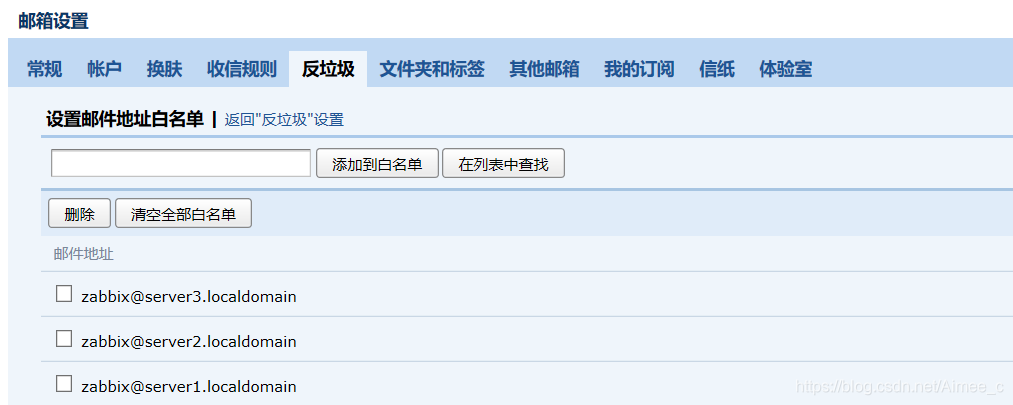Open the 常规 settings tab
The image size is (1013, 405).
click(x=45, y=69)
